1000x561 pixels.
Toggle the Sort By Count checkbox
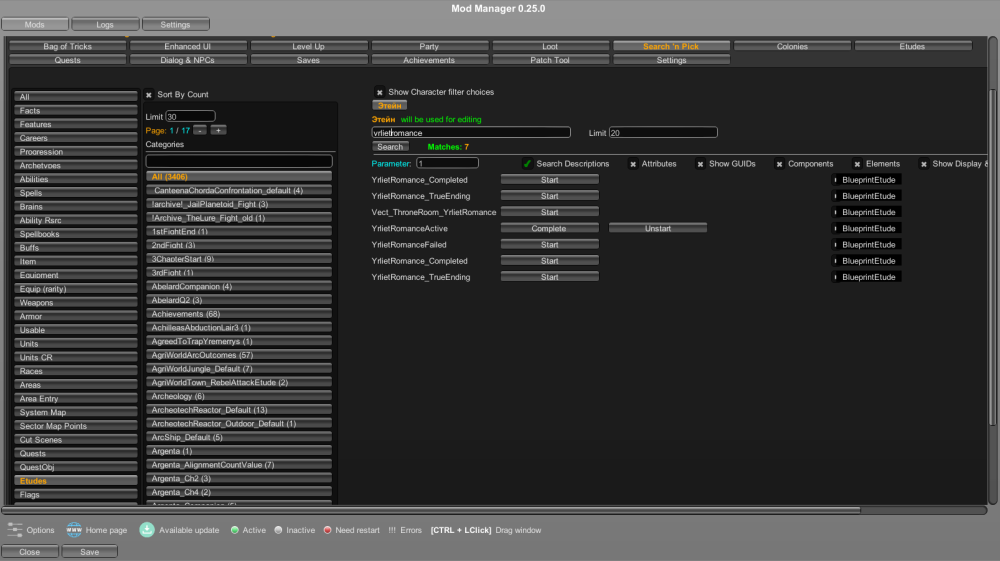pos(149,95)
